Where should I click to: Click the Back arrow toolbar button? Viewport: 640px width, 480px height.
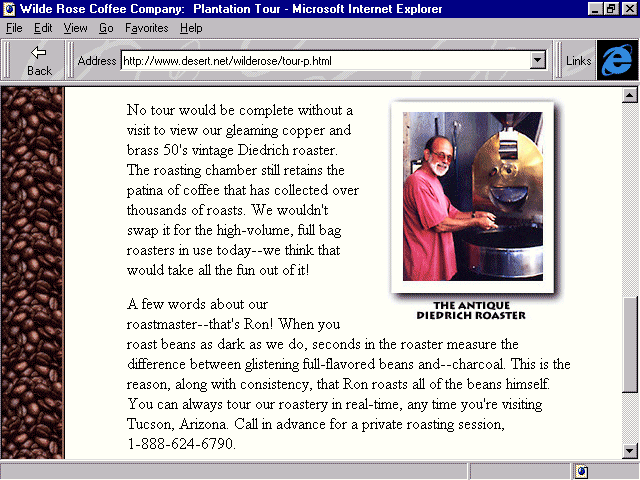point(39,60)
